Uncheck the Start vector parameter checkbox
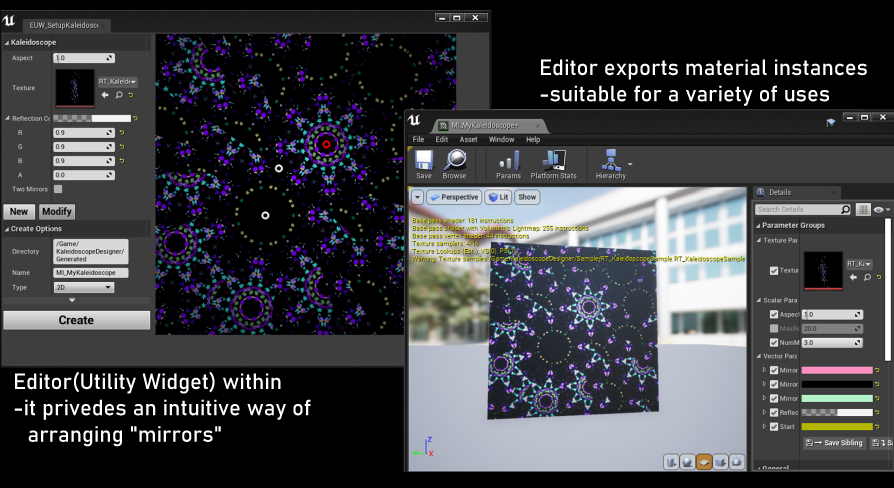 click(x=774, y=426)
